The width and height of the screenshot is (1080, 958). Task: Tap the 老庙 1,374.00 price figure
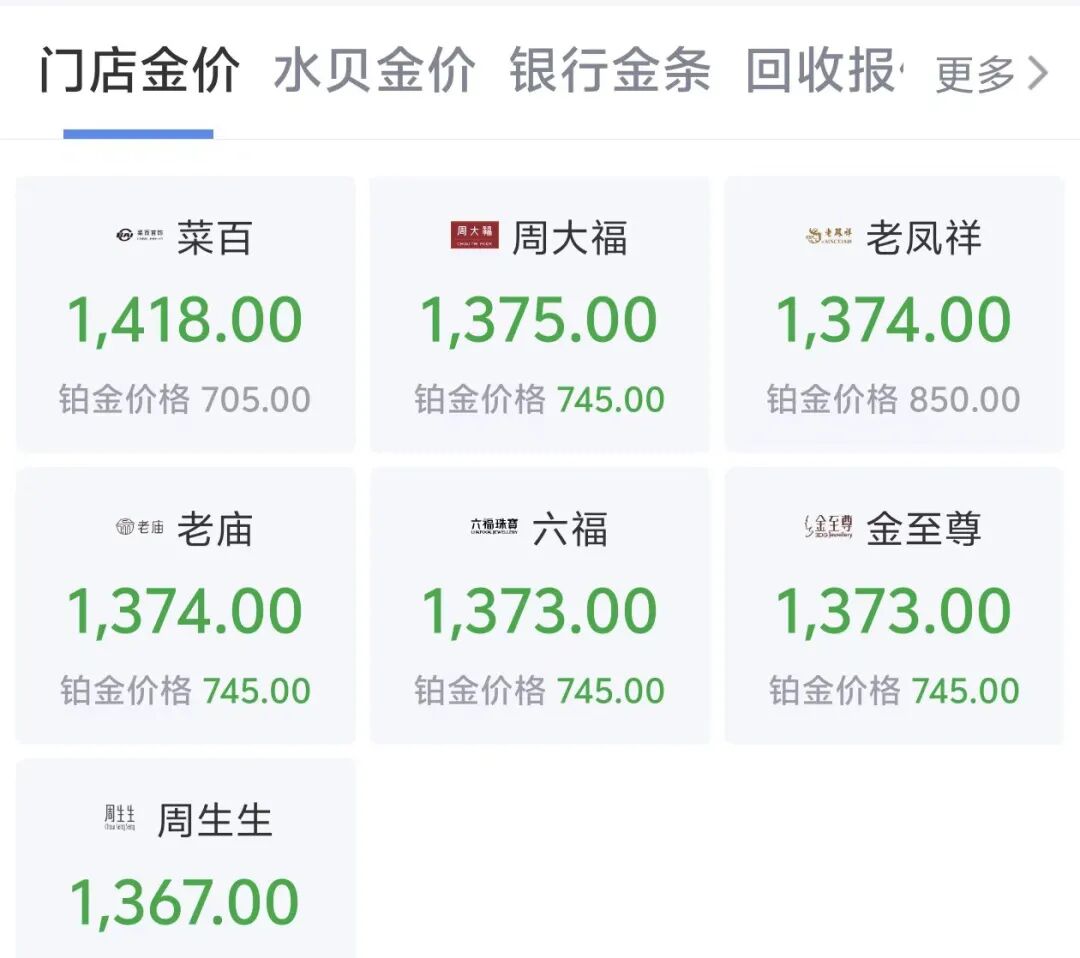pos(185,611)
